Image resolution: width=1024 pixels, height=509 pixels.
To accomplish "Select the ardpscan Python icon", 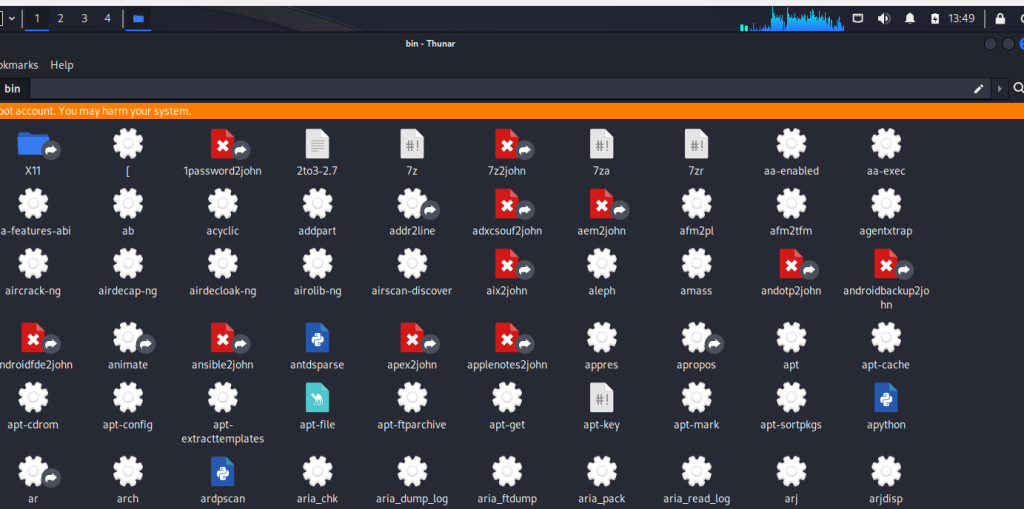I will coord(223,472).
